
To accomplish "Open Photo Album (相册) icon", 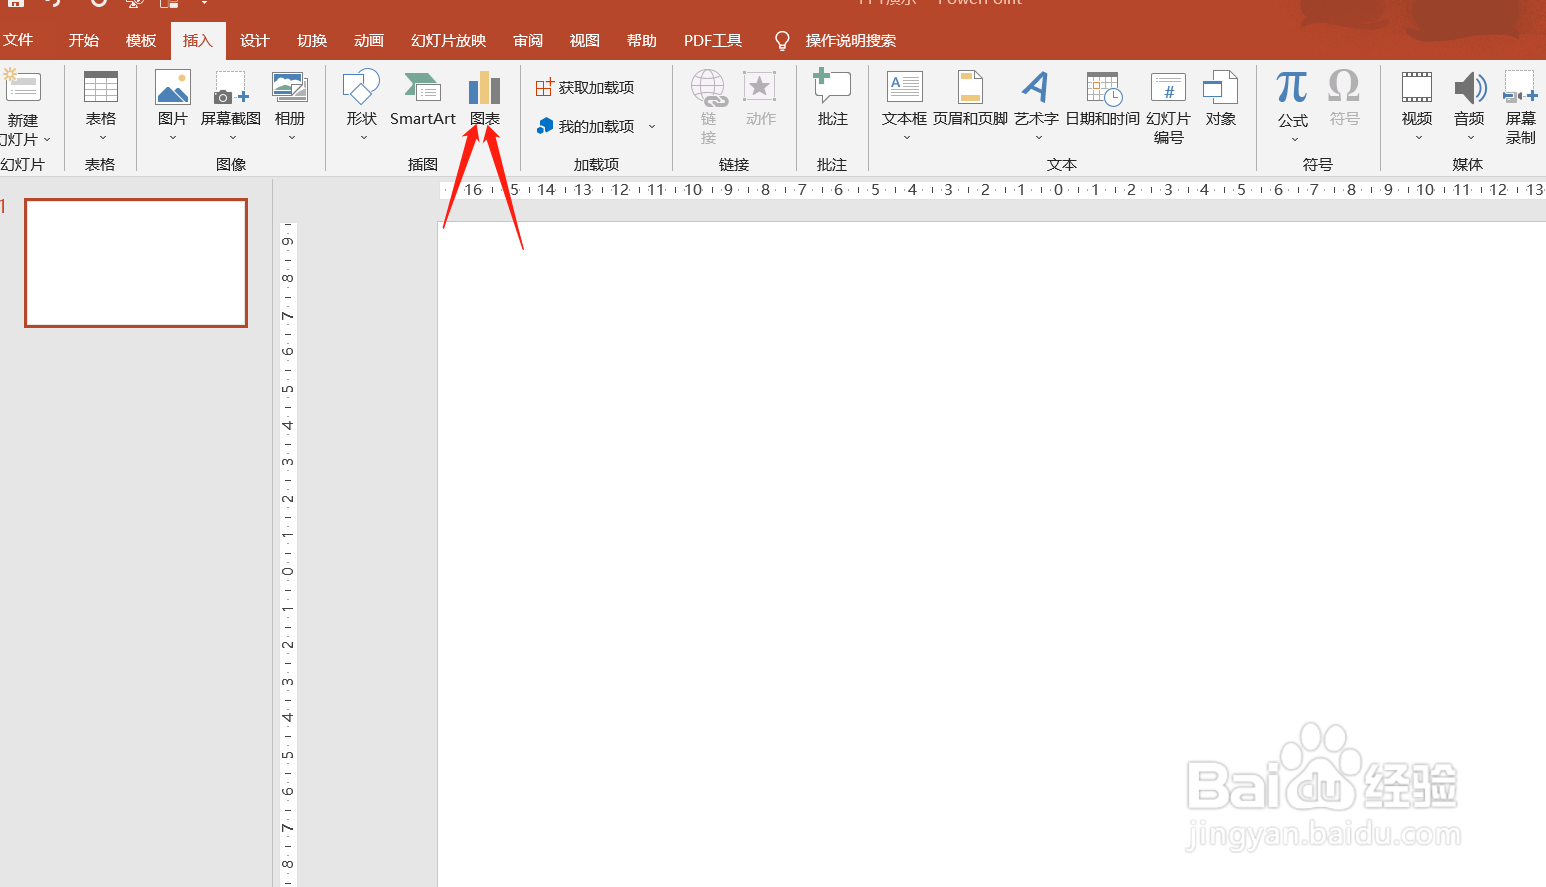I will tap(290, 88).
